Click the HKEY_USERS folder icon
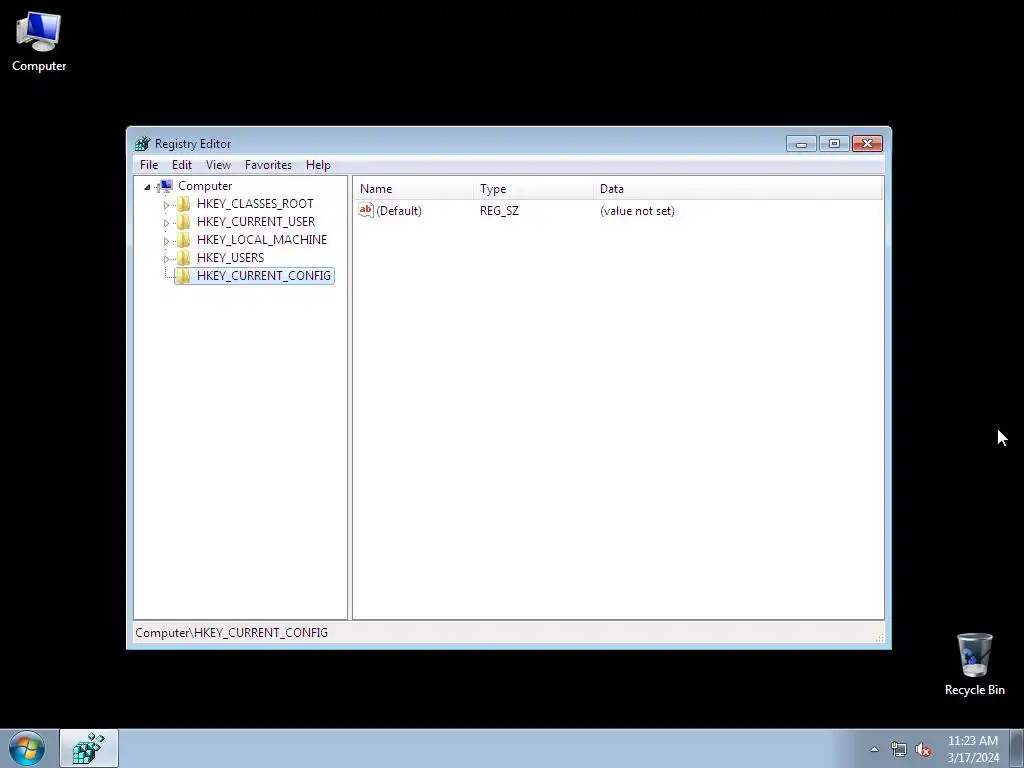Screen dimensions: 1024x768 coord(184,258)
